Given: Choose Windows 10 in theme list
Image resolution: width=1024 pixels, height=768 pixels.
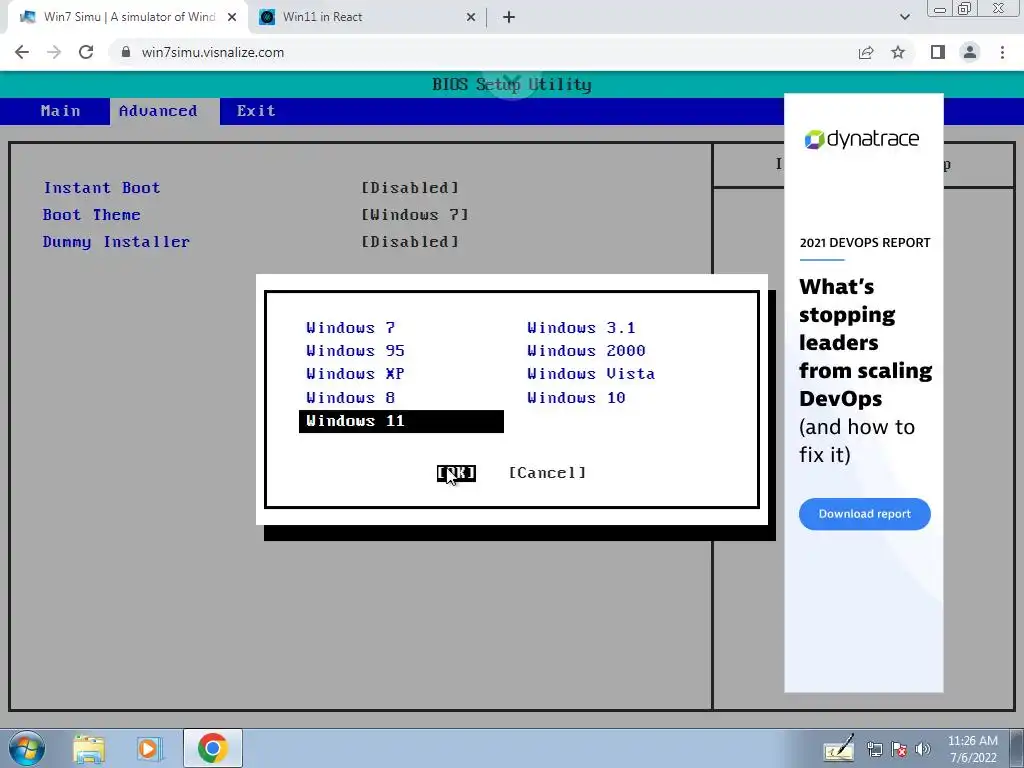Looking at the screenshot, I should coord(576,398).
